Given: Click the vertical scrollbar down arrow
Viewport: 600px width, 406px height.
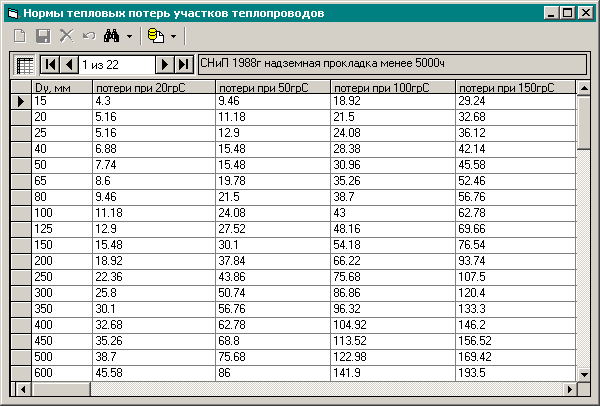Looking at the screenshot, I should [584, 372].
